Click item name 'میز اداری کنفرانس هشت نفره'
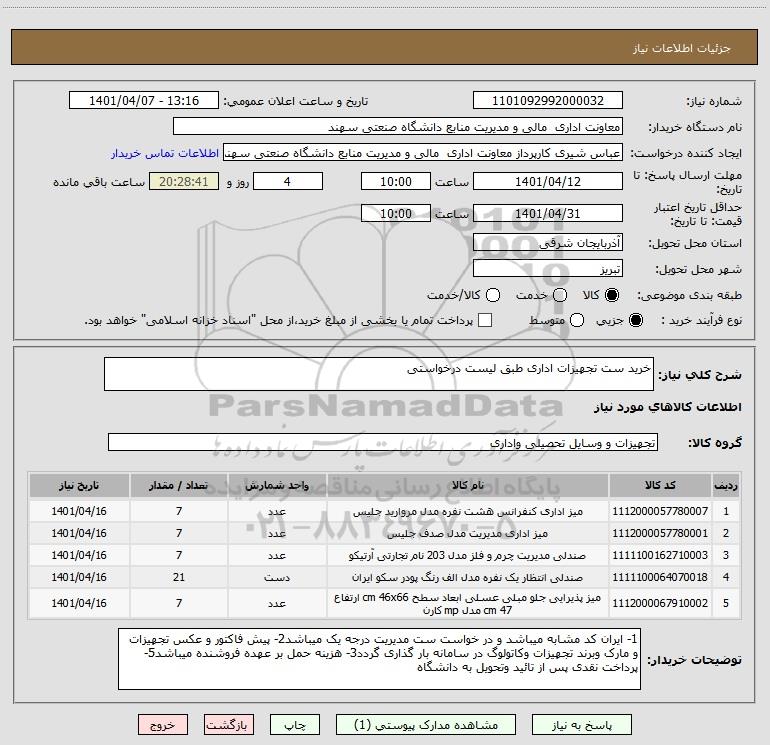 [468, 511]
